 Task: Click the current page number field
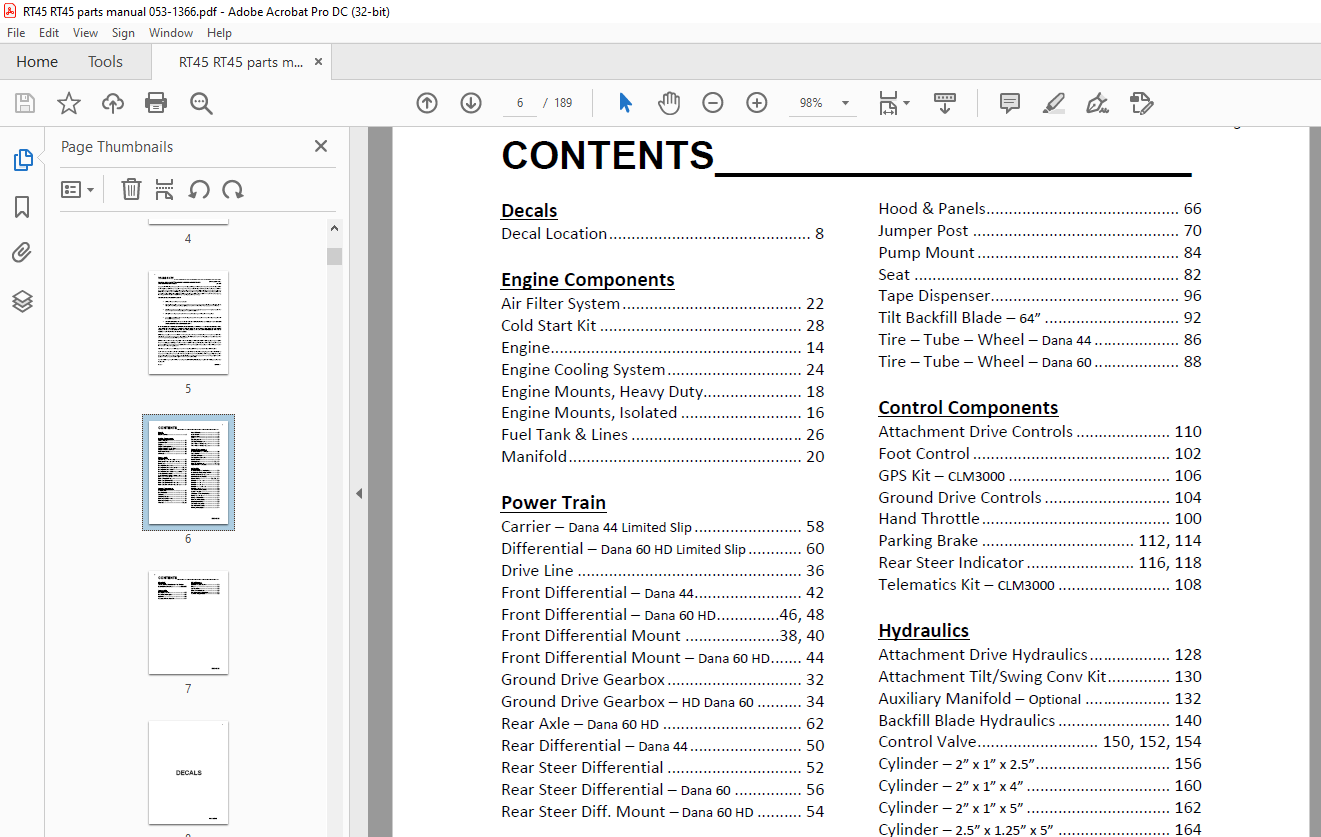click(520, 103)
